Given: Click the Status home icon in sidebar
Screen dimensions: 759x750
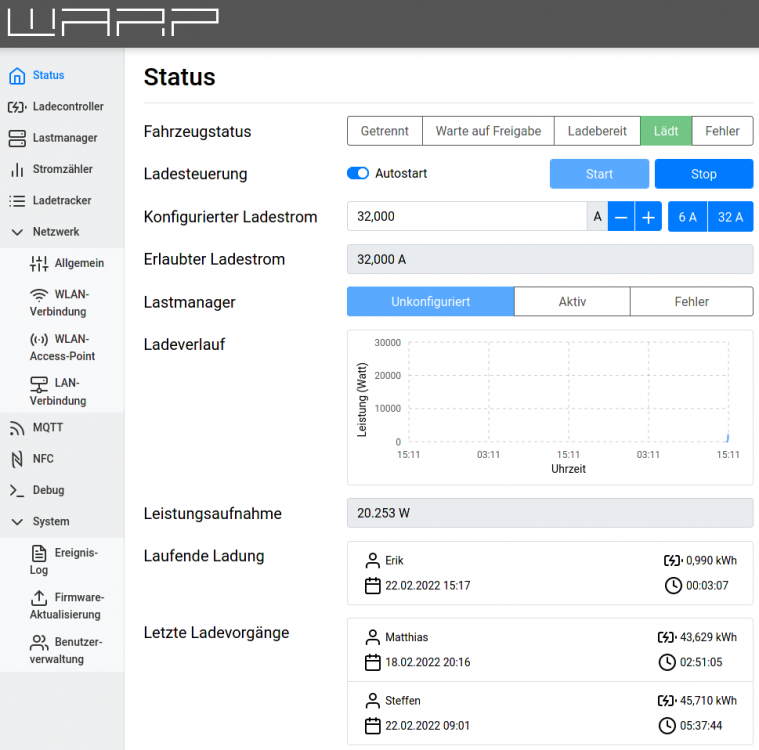Looking at the screenshot, I should pos(17,76).
